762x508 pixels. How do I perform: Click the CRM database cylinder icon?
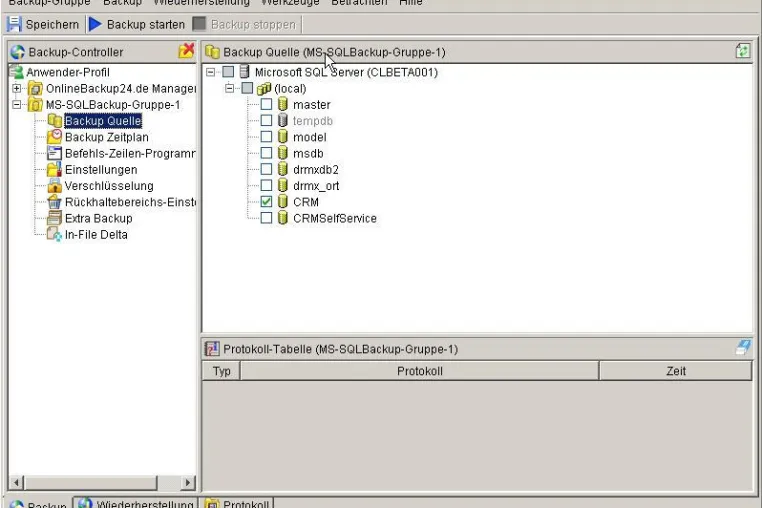[283, 201]
